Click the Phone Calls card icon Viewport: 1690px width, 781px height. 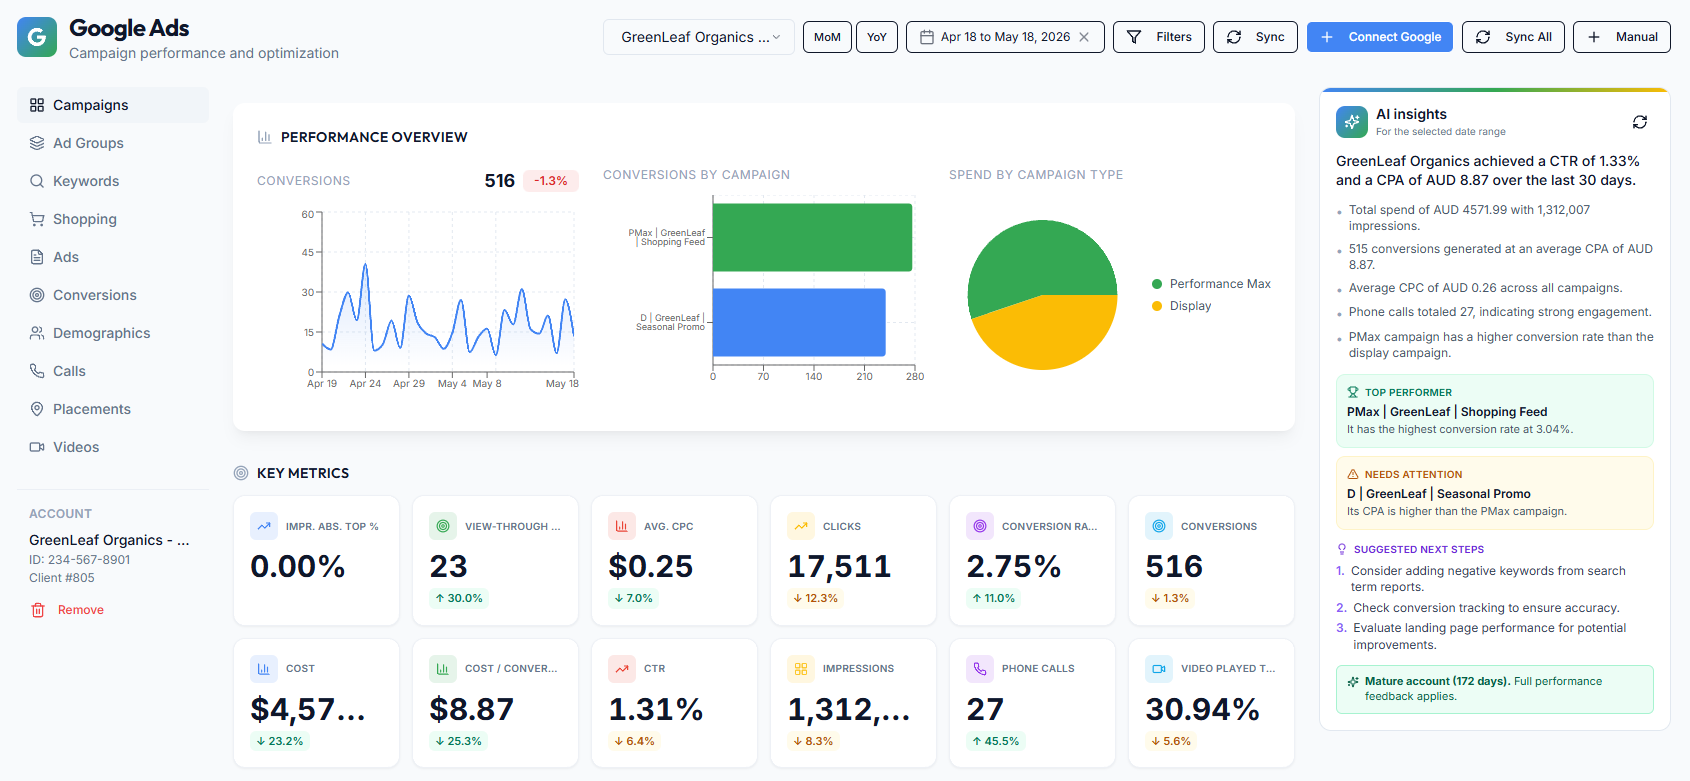[980, 668]
